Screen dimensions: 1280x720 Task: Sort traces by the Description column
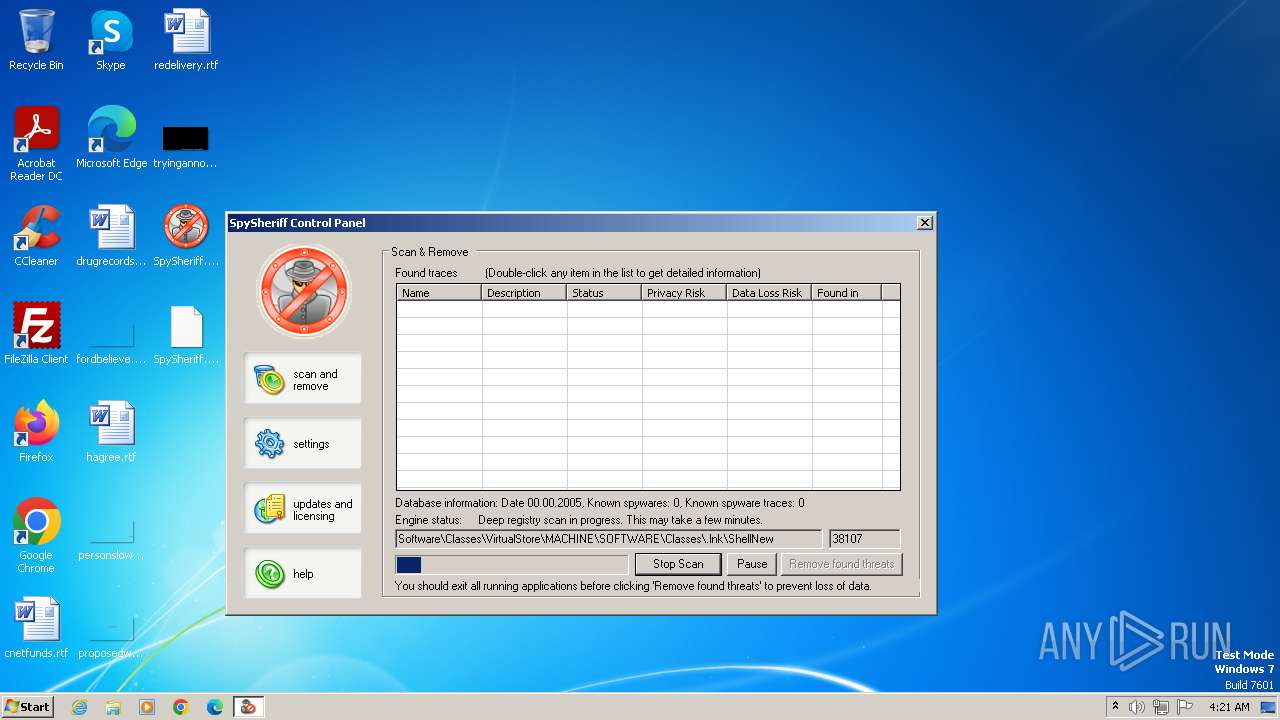point(524,293)
